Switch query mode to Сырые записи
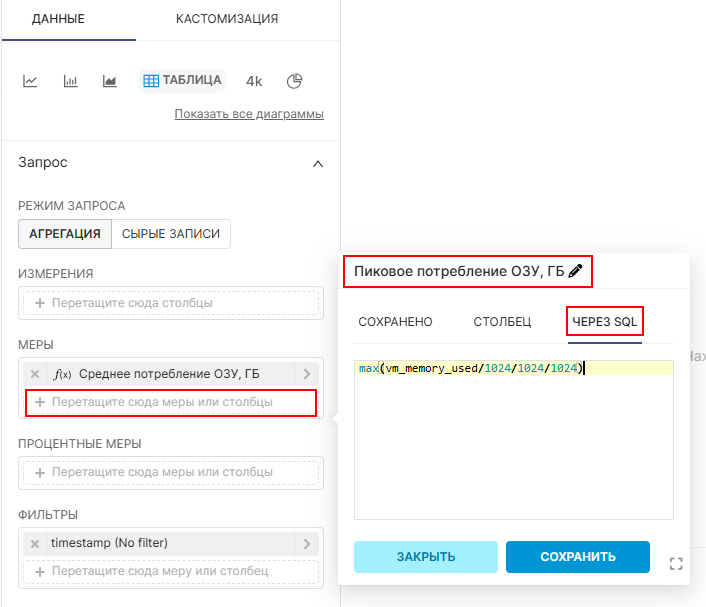706x607 pixels. (x=171, y=234)
